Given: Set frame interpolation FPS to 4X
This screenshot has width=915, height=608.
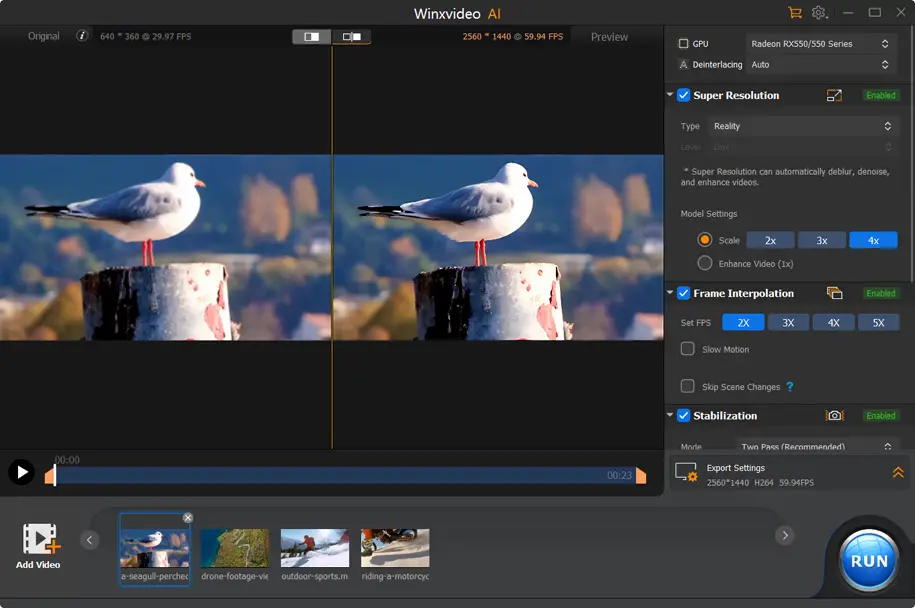Looking at the screenshot, I should click(x=833, y=323).
